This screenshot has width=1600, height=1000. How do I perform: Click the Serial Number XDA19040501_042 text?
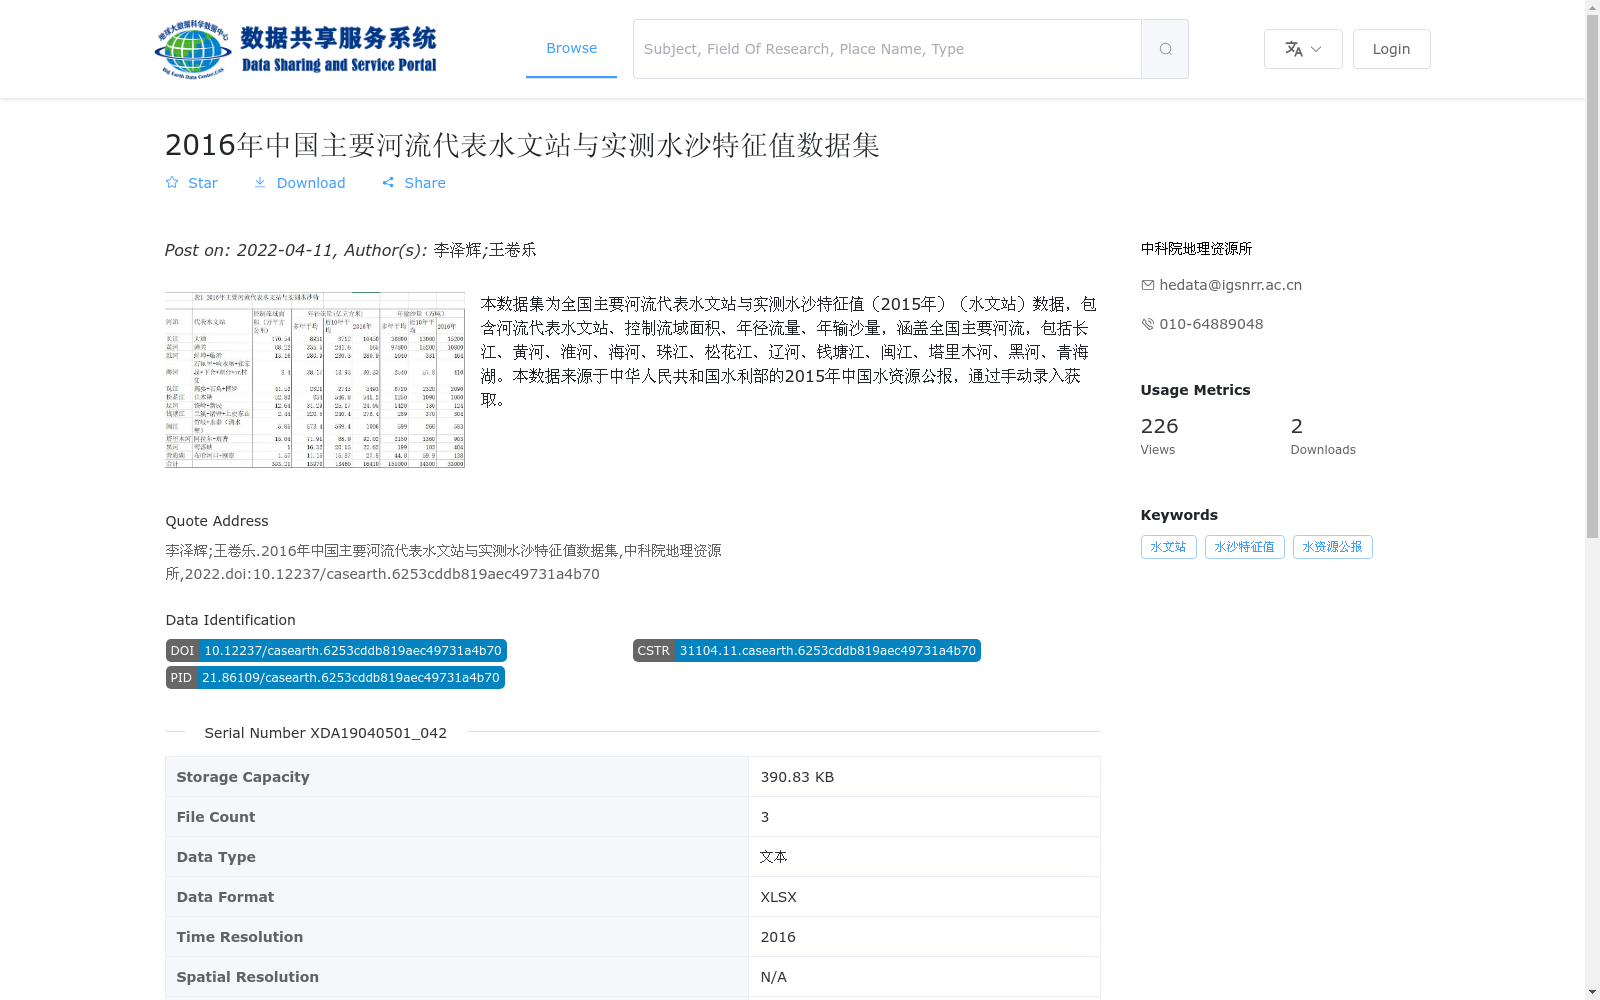[325, 733]
